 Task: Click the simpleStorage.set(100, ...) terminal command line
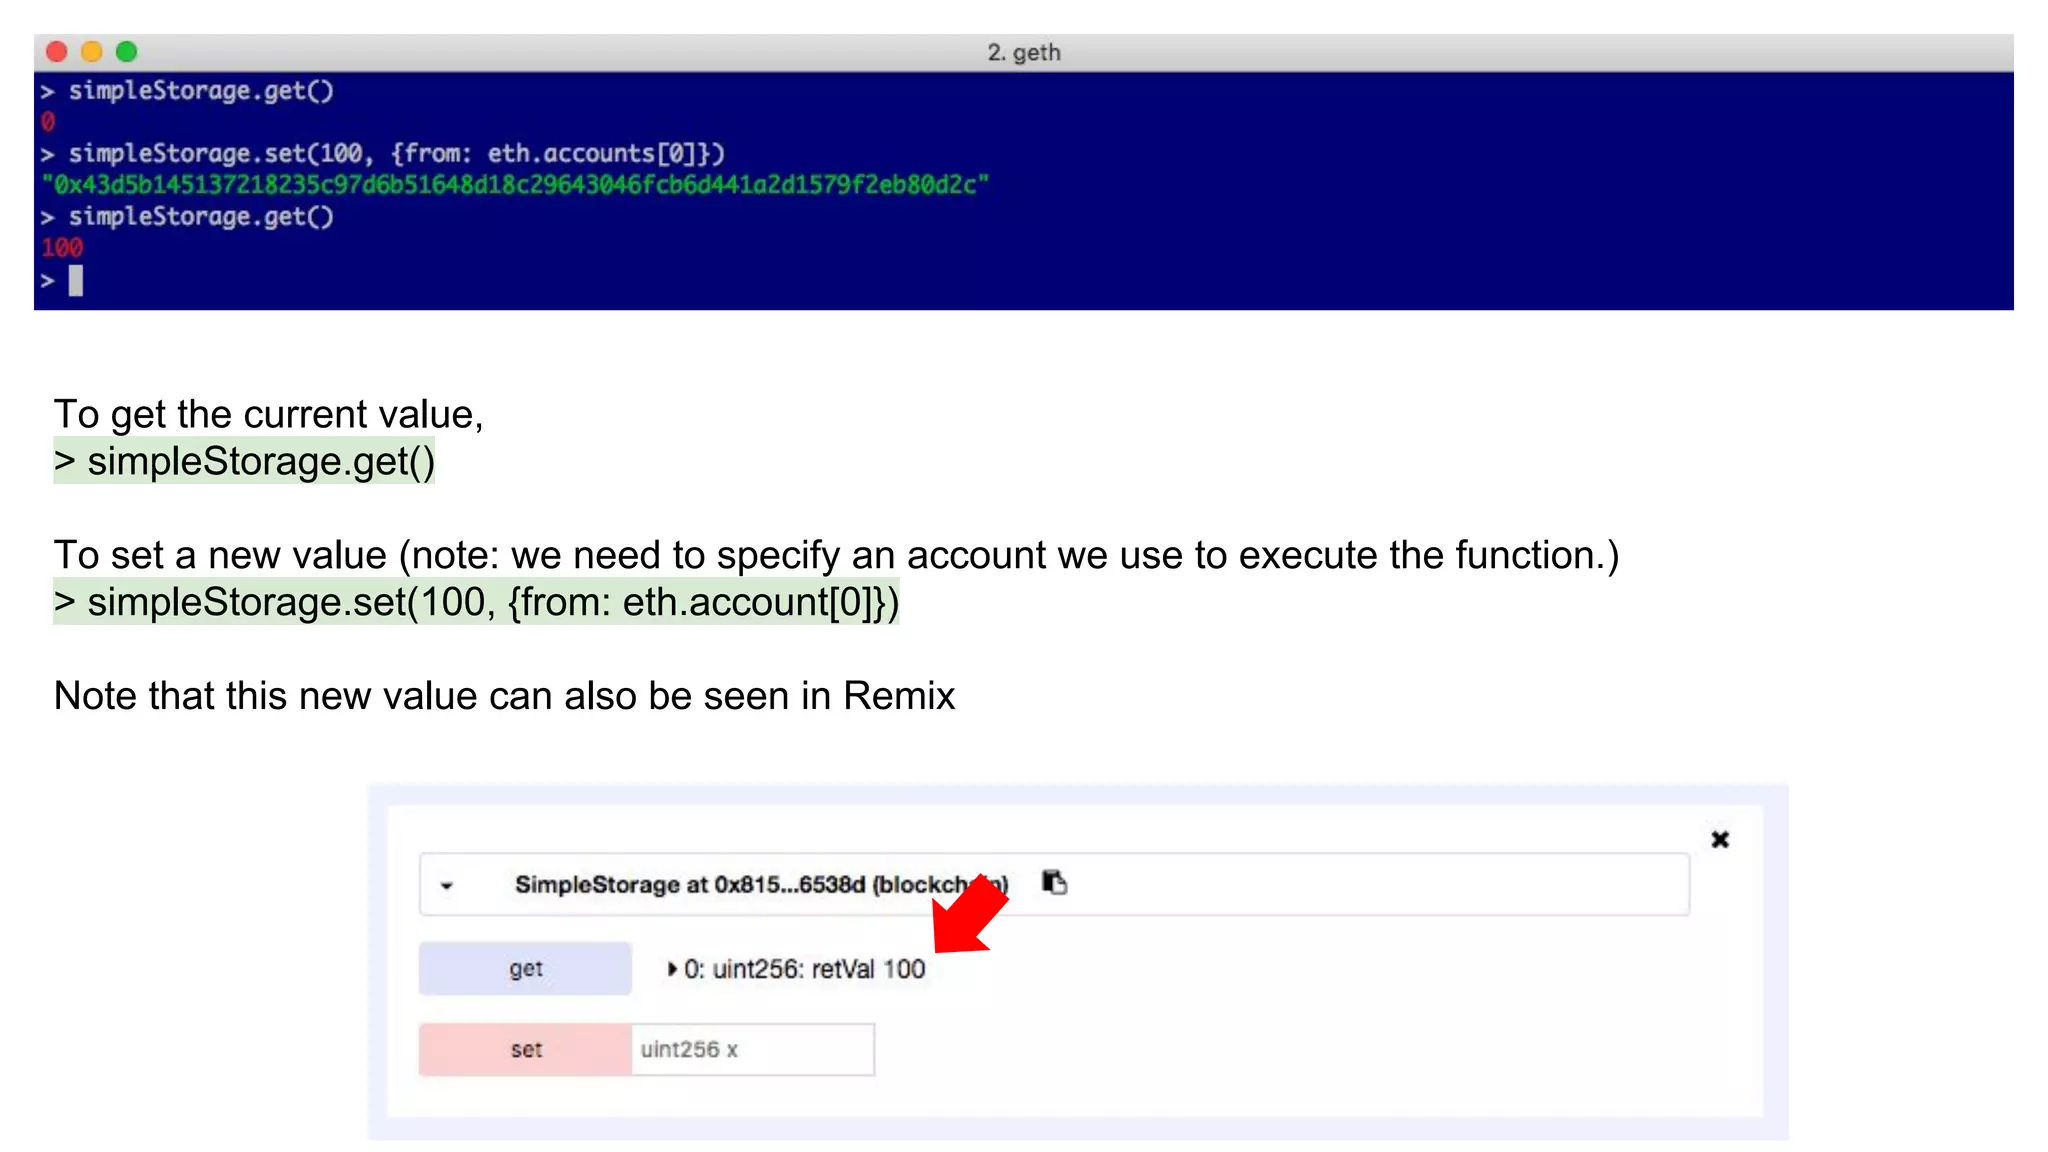[x=383, y=153]
